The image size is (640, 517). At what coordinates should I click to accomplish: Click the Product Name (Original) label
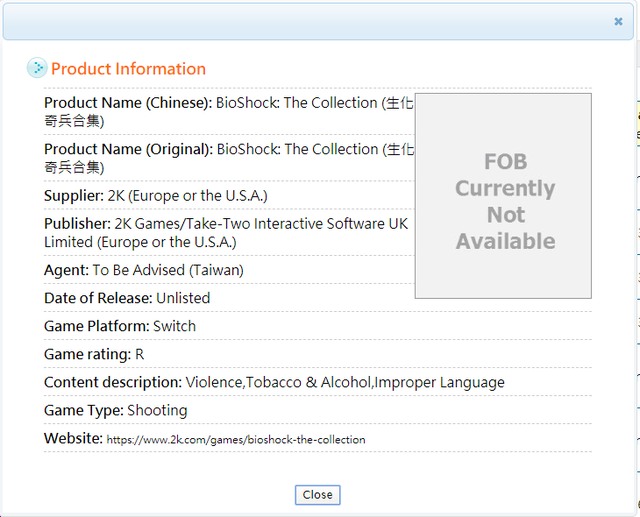[127, 149]
